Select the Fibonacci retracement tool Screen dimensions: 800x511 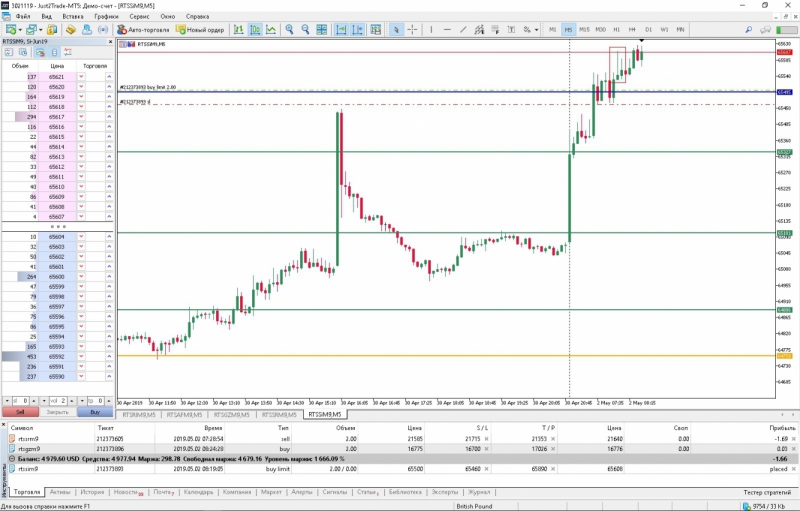click(x=495, y=30)
